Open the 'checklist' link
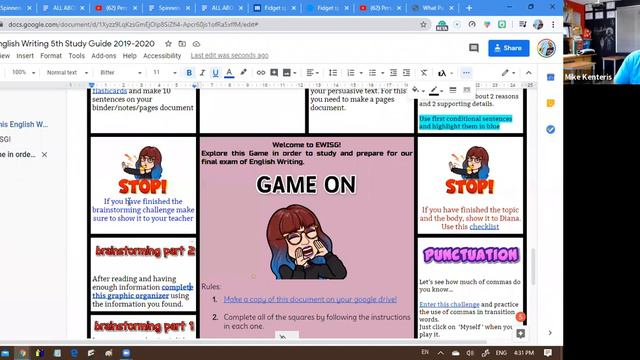This screenshot has height=360, width=640. coord(484,227)
